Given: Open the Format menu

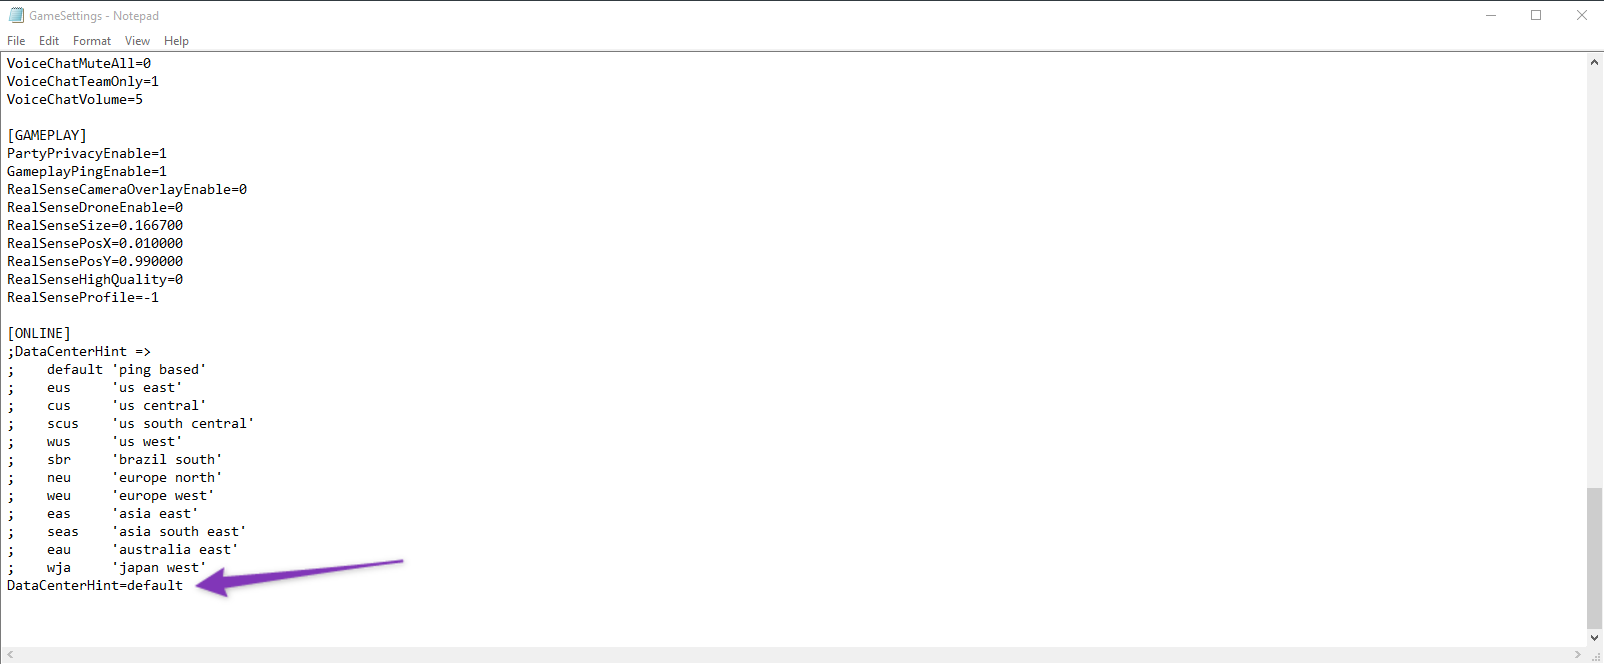Looking at the screenshot, I should (92, 41).
